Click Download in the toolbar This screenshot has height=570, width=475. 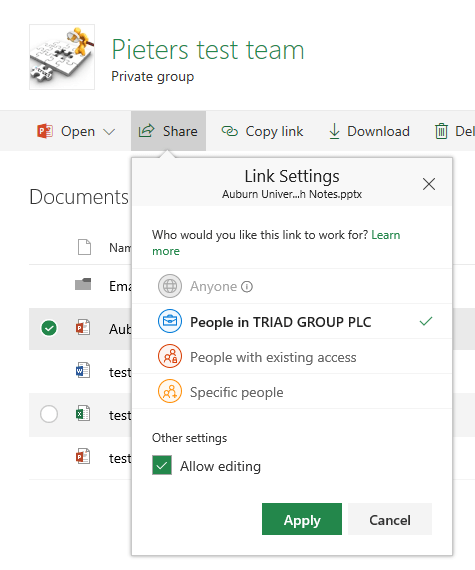(369, 131)
